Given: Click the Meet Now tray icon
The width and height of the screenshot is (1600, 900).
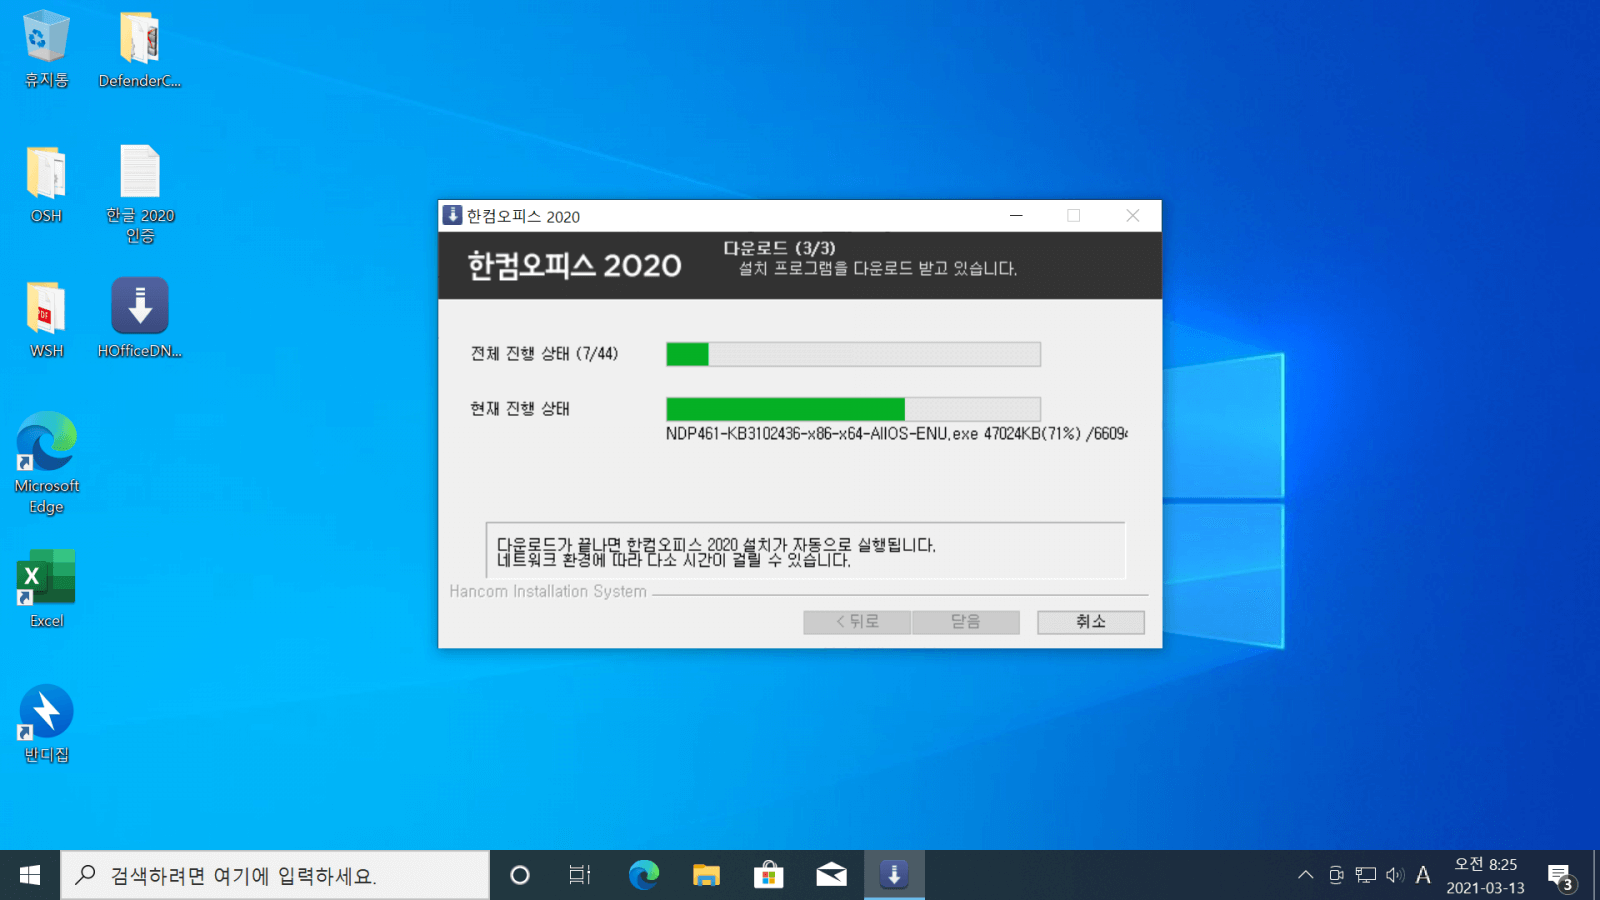Looking at the screenshot, I should tap(1336, 875).
